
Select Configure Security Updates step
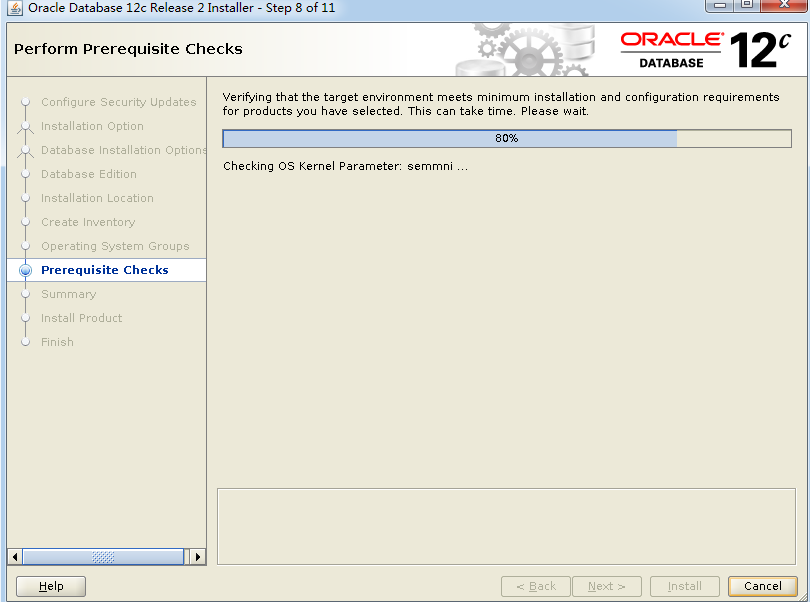(x=119, y=102)
